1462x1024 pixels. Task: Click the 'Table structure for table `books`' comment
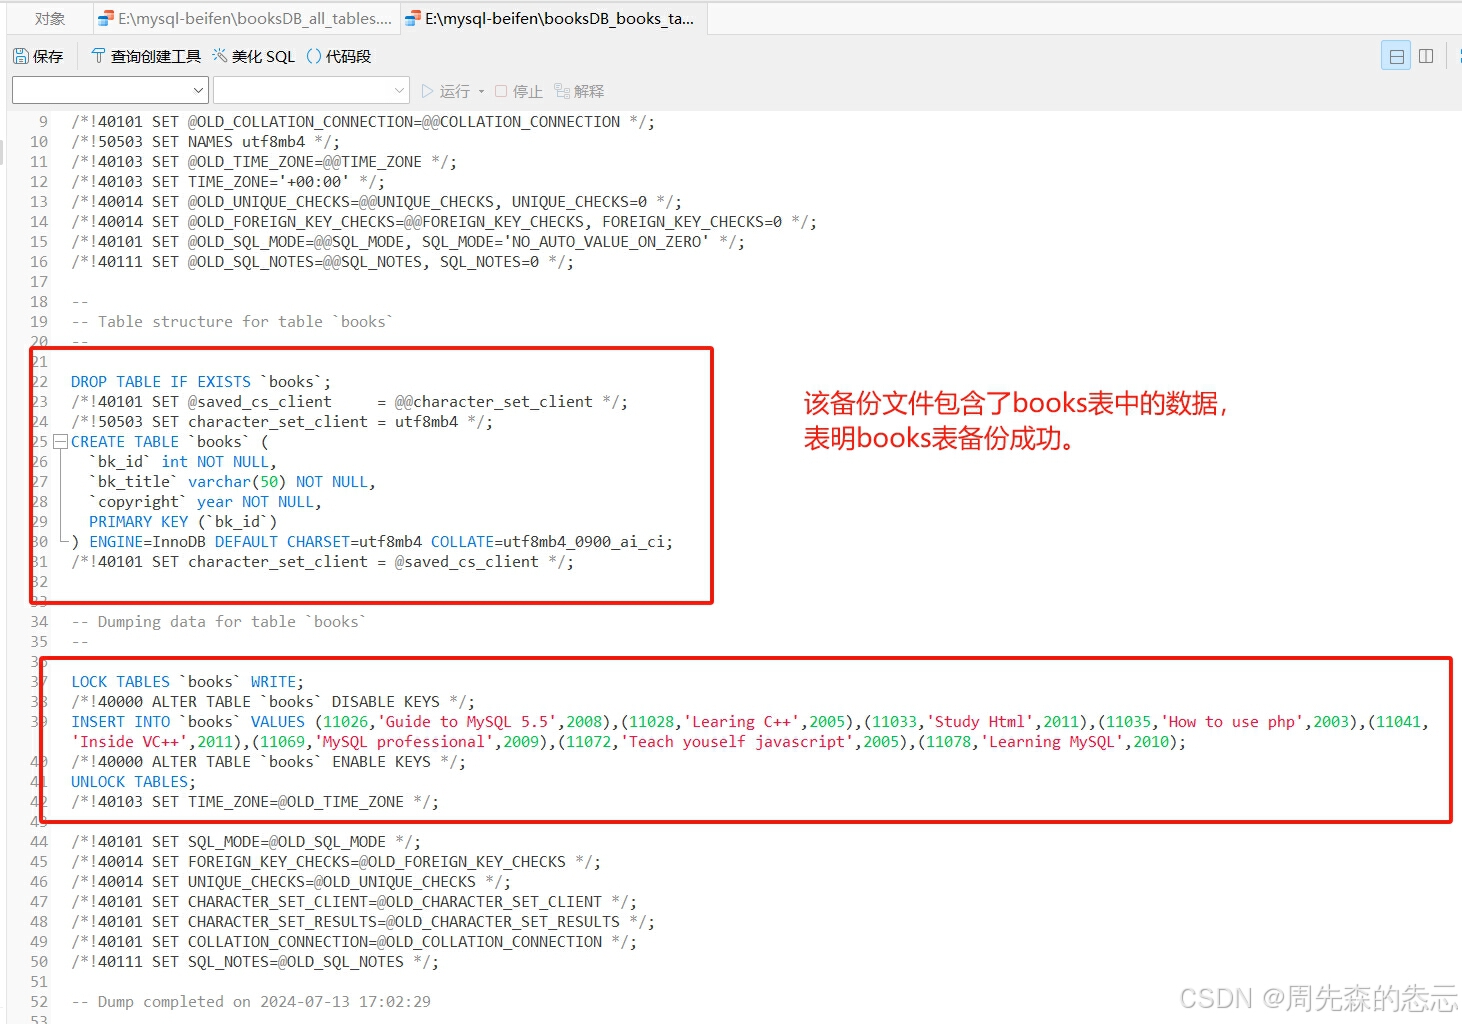pos(232,322)
